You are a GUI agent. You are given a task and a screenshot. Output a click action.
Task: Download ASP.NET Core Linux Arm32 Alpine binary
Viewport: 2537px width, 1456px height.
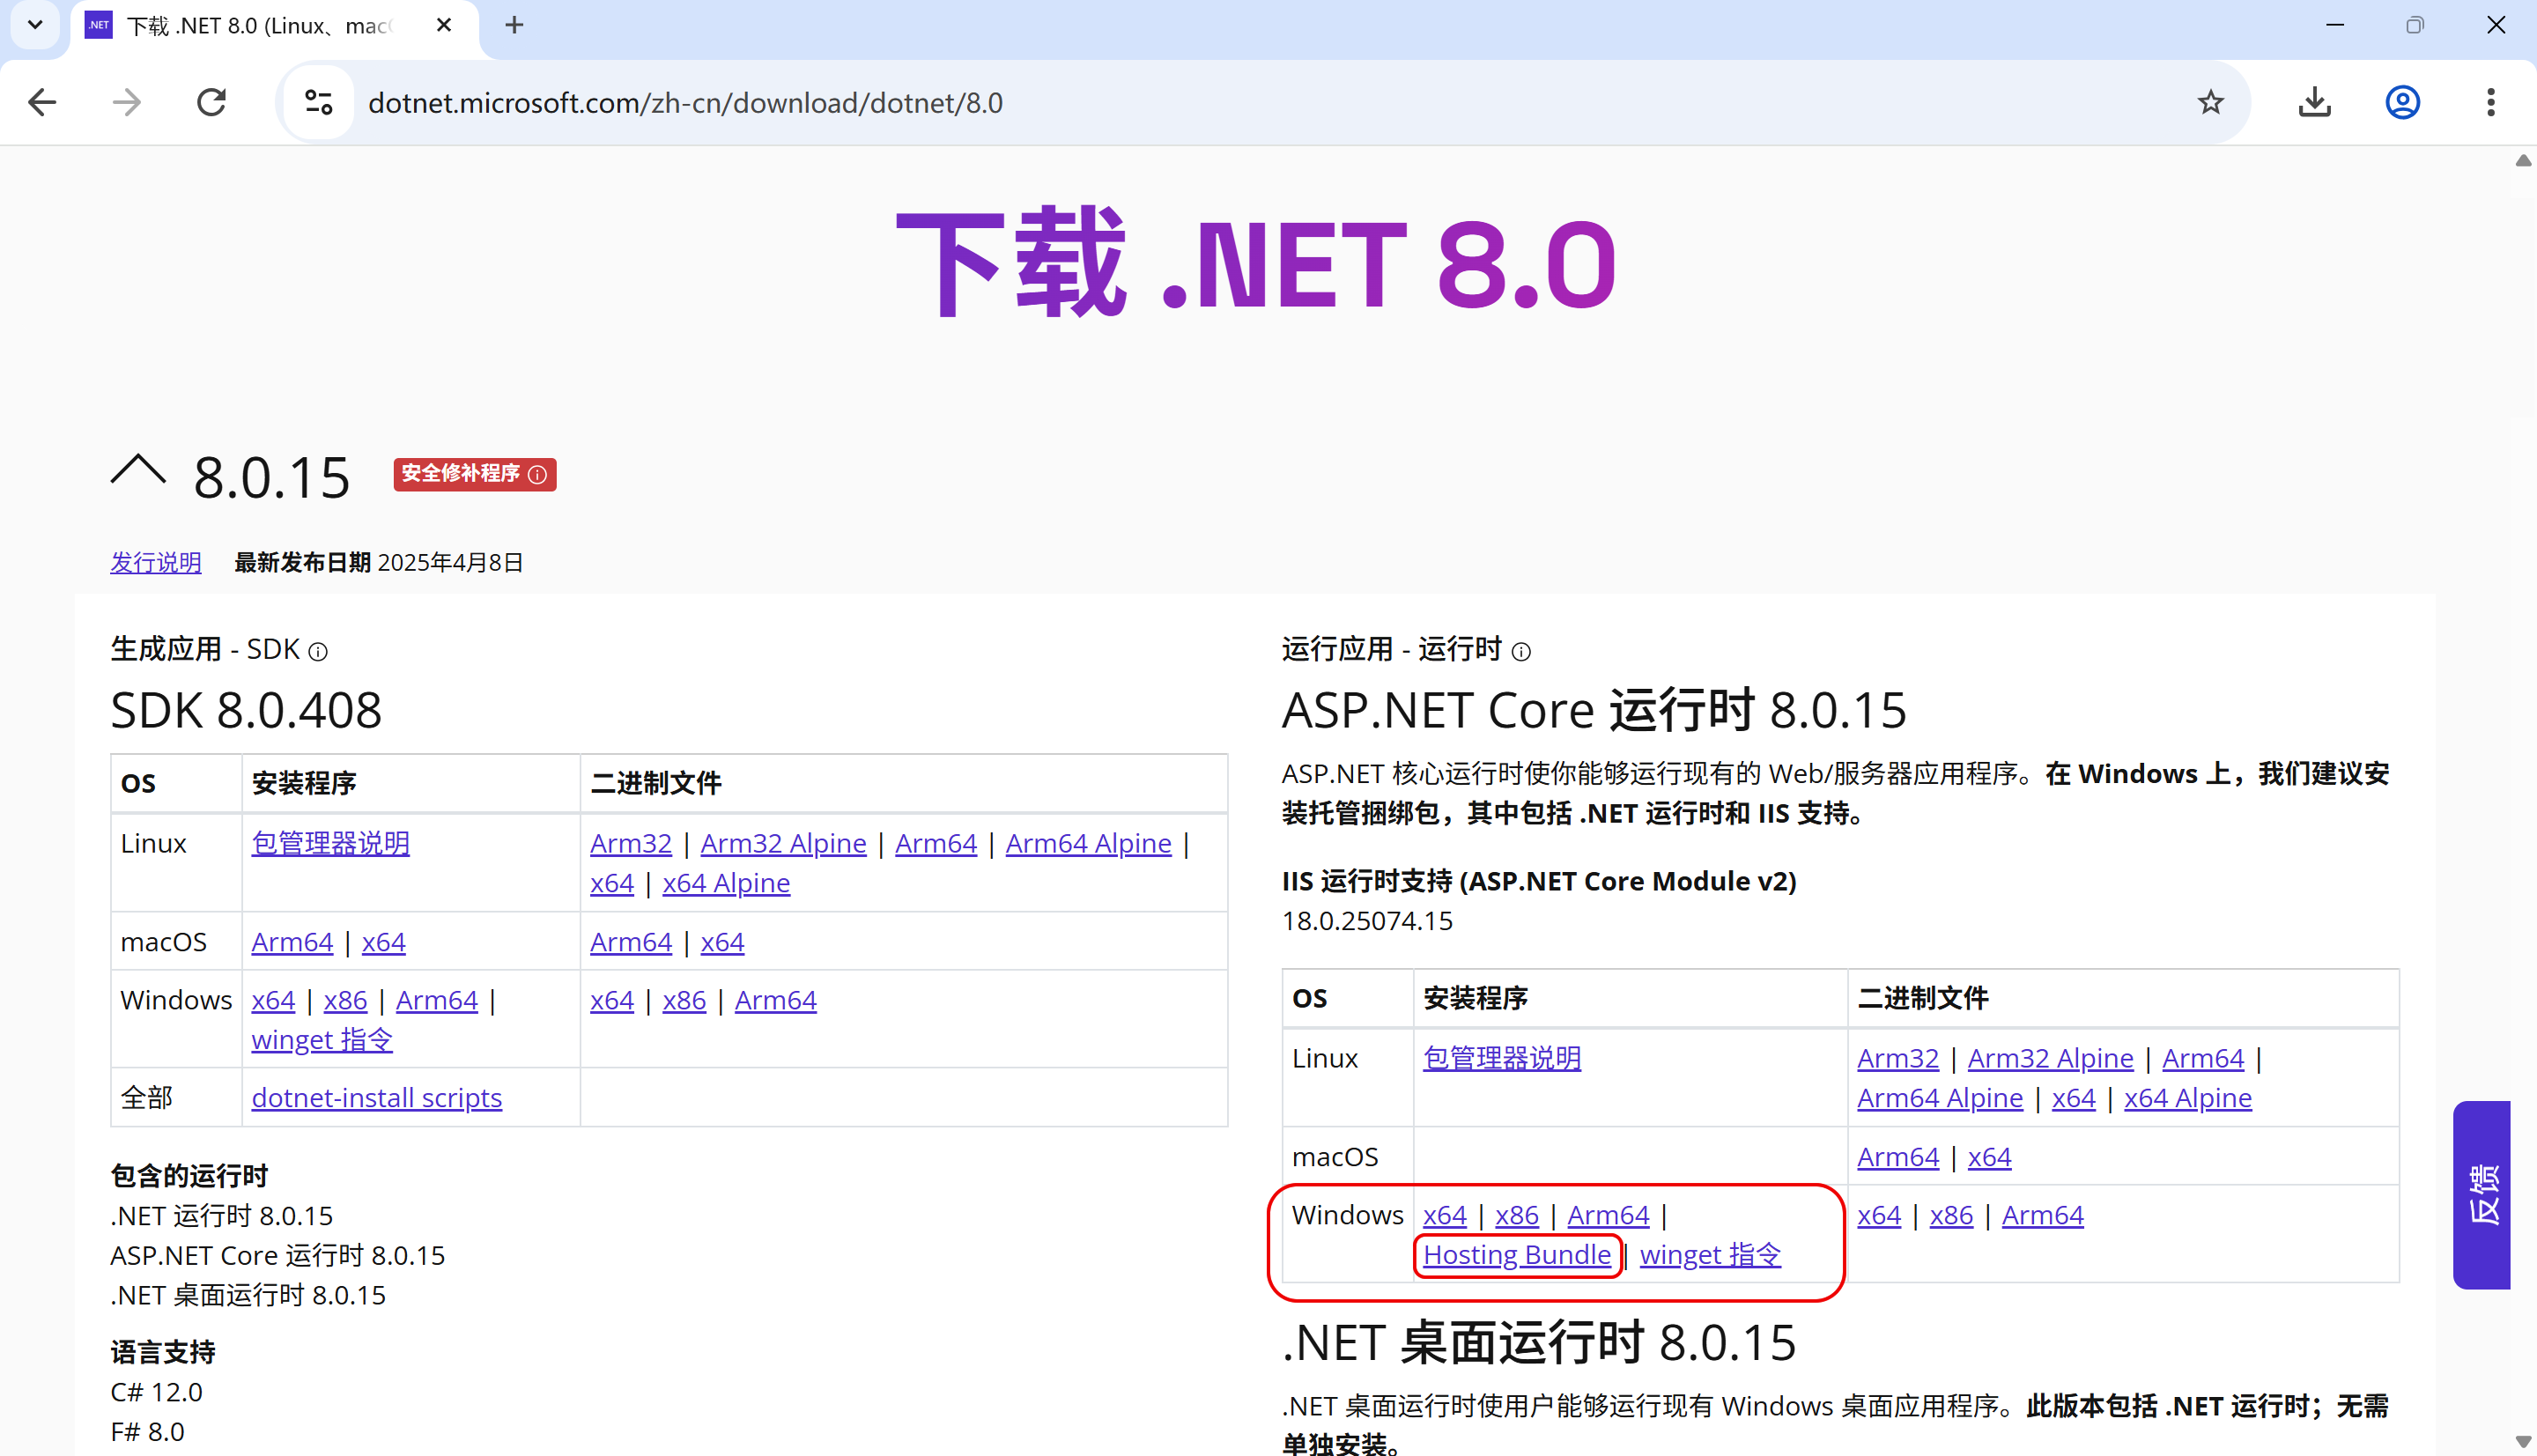tap(2051, 1058)
